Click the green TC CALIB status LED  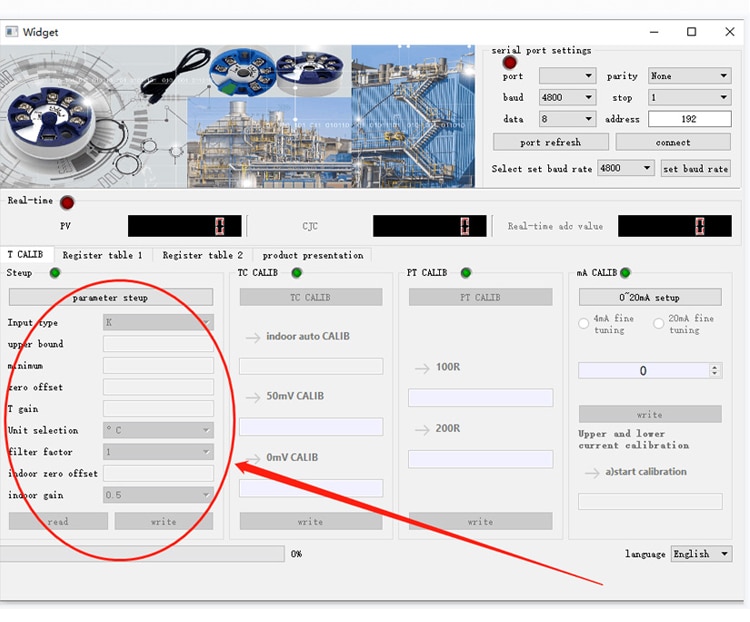coord(296,273)
